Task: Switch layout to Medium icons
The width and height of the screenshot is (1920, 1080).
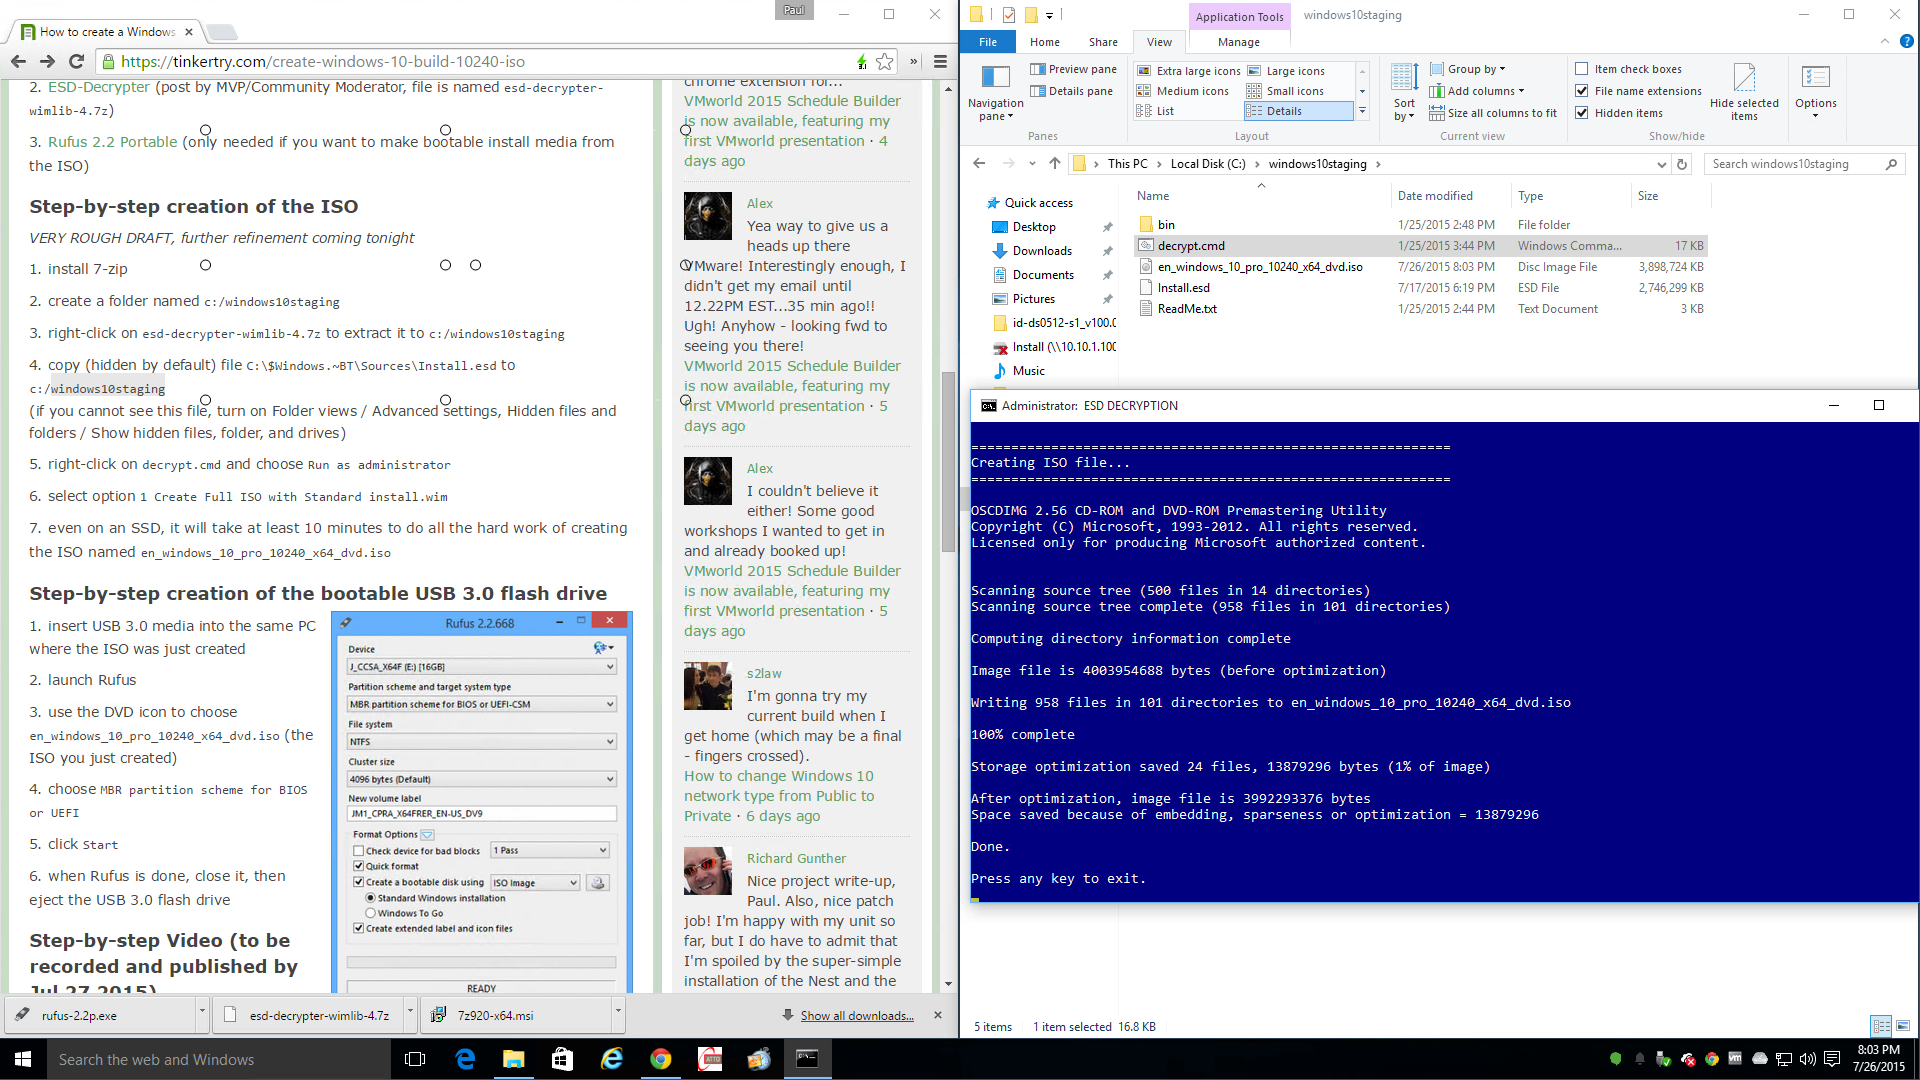Action: [x=1183, y=91]
